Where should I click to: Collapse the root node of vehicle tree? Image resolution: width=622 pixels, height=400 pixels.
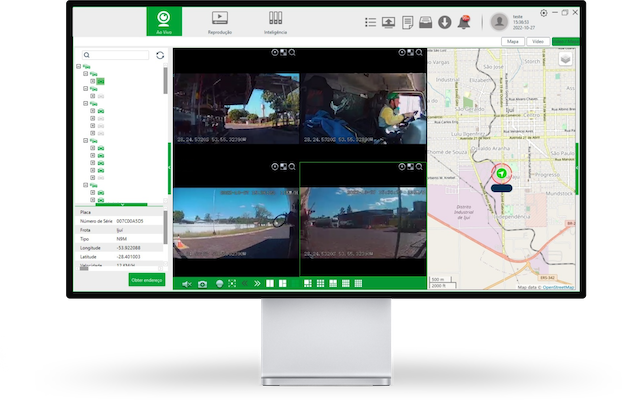(79, 67)
